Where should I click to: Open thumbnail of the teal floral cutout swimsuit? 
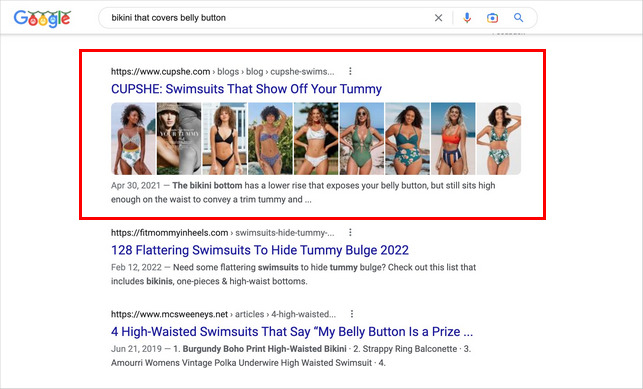pos(408,139)
